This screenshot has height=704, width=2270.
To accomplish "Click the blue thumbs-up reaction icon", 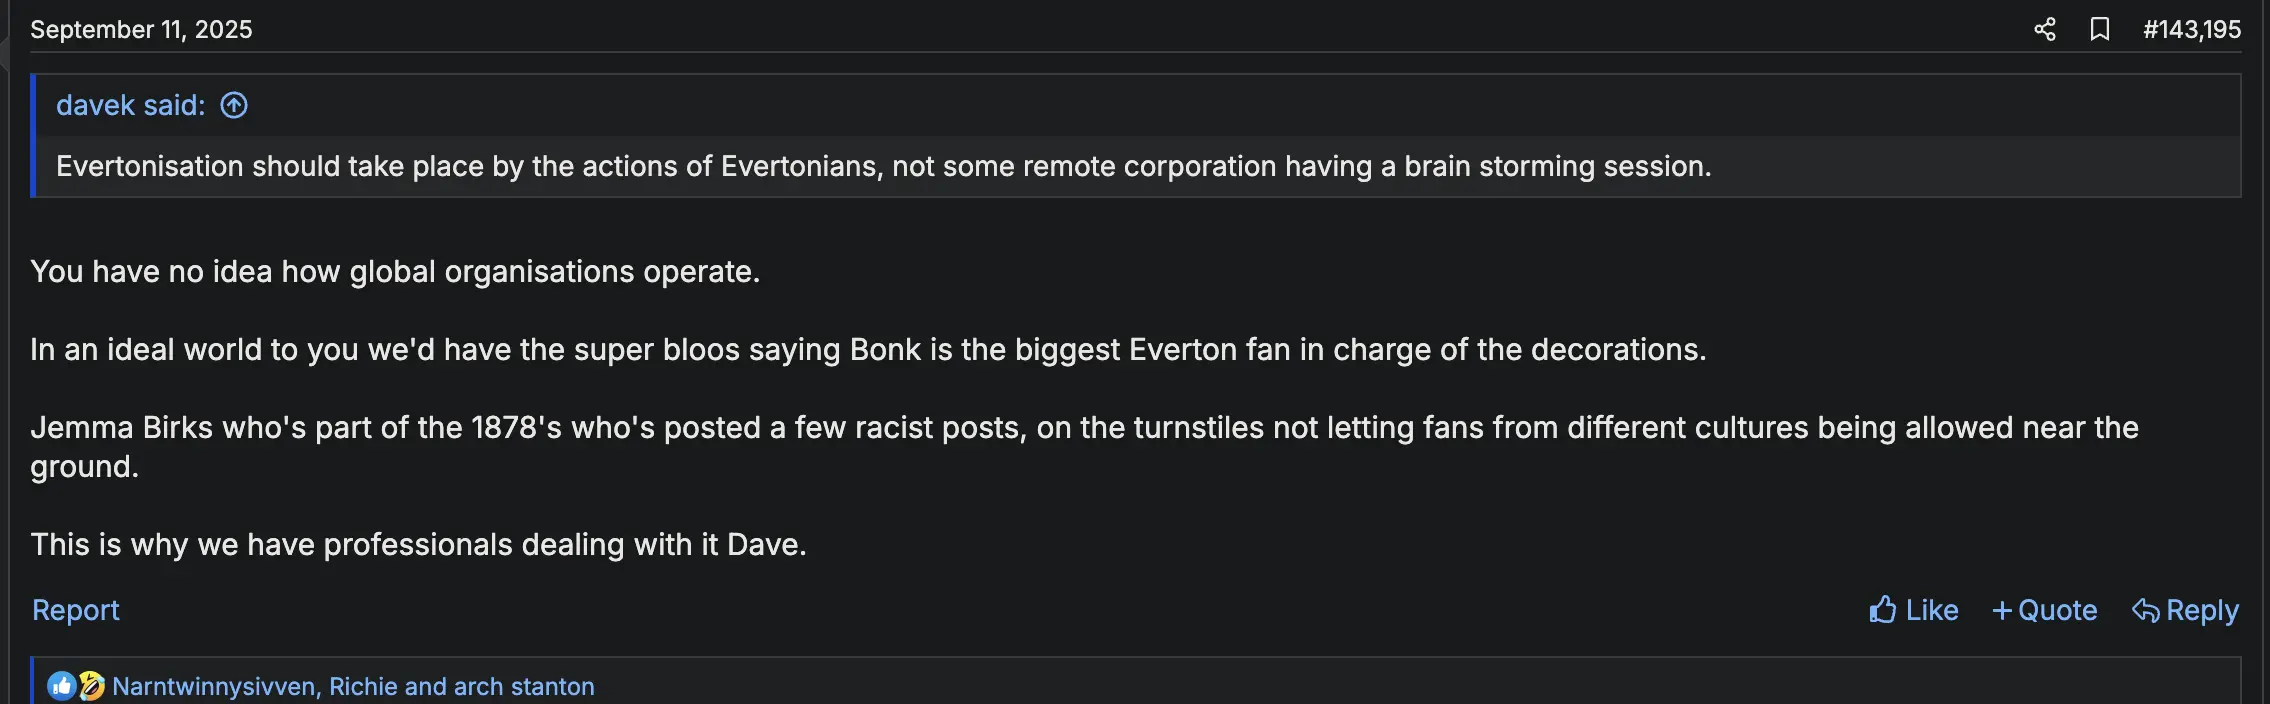I will [x=61, y=686].
